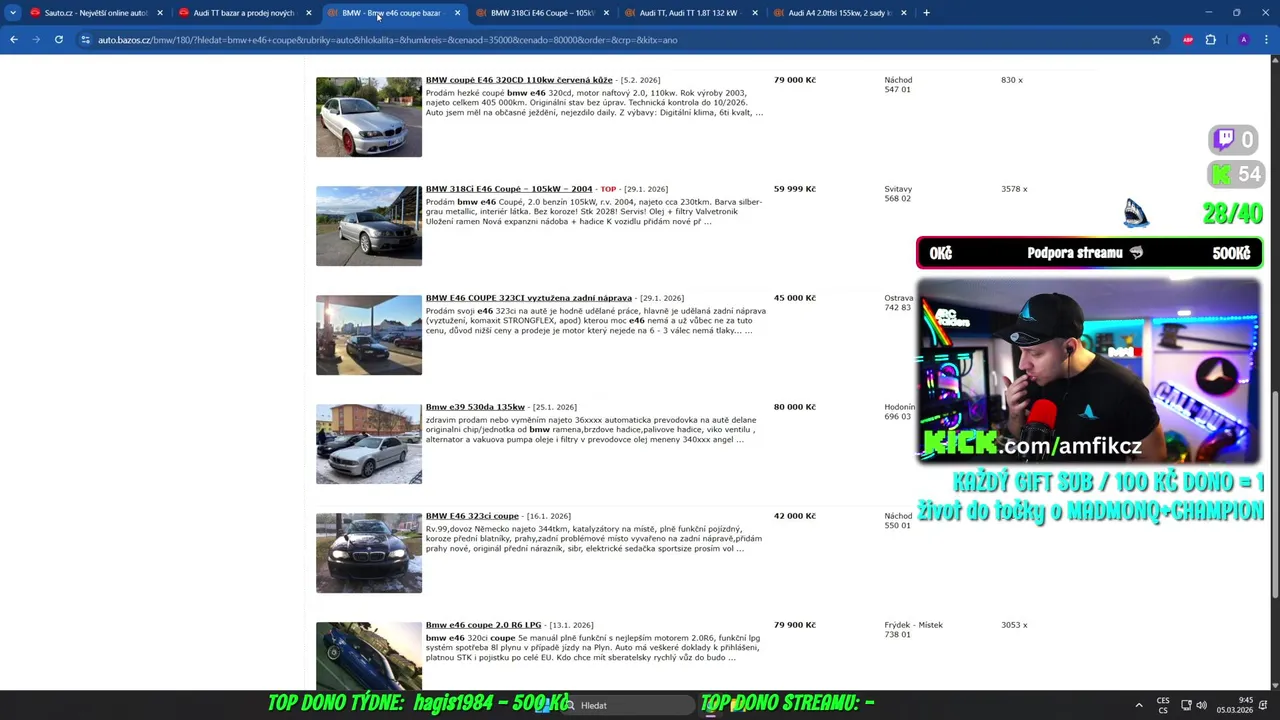1280x720 pixels.
Task: View site information icon in address bar
Action: (86, 40)
